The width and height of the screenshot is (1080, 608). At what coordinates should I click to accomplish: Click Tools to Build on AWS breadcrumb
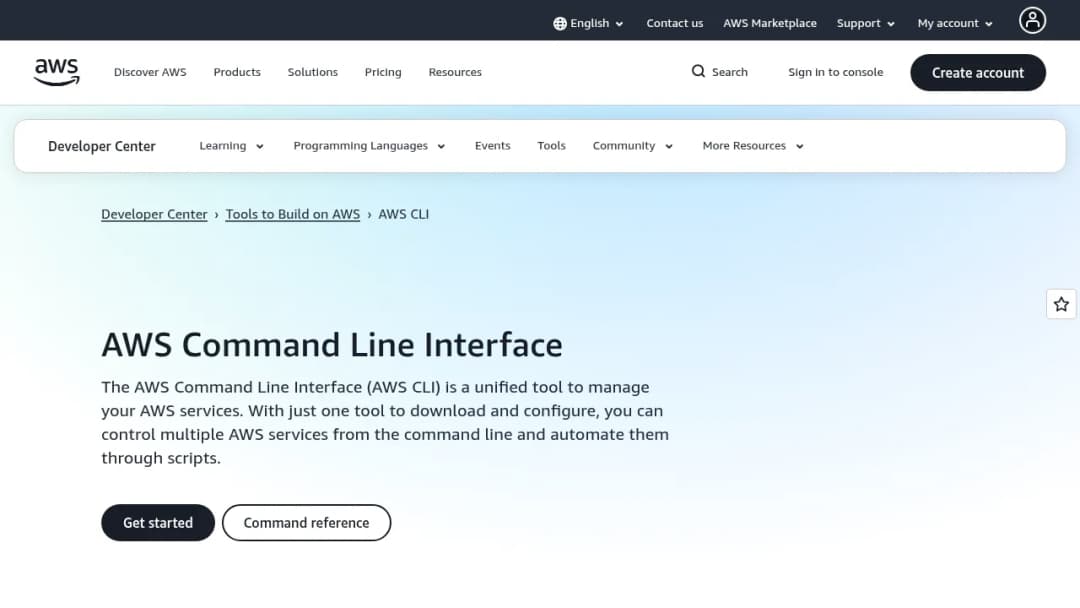(293, 214)
